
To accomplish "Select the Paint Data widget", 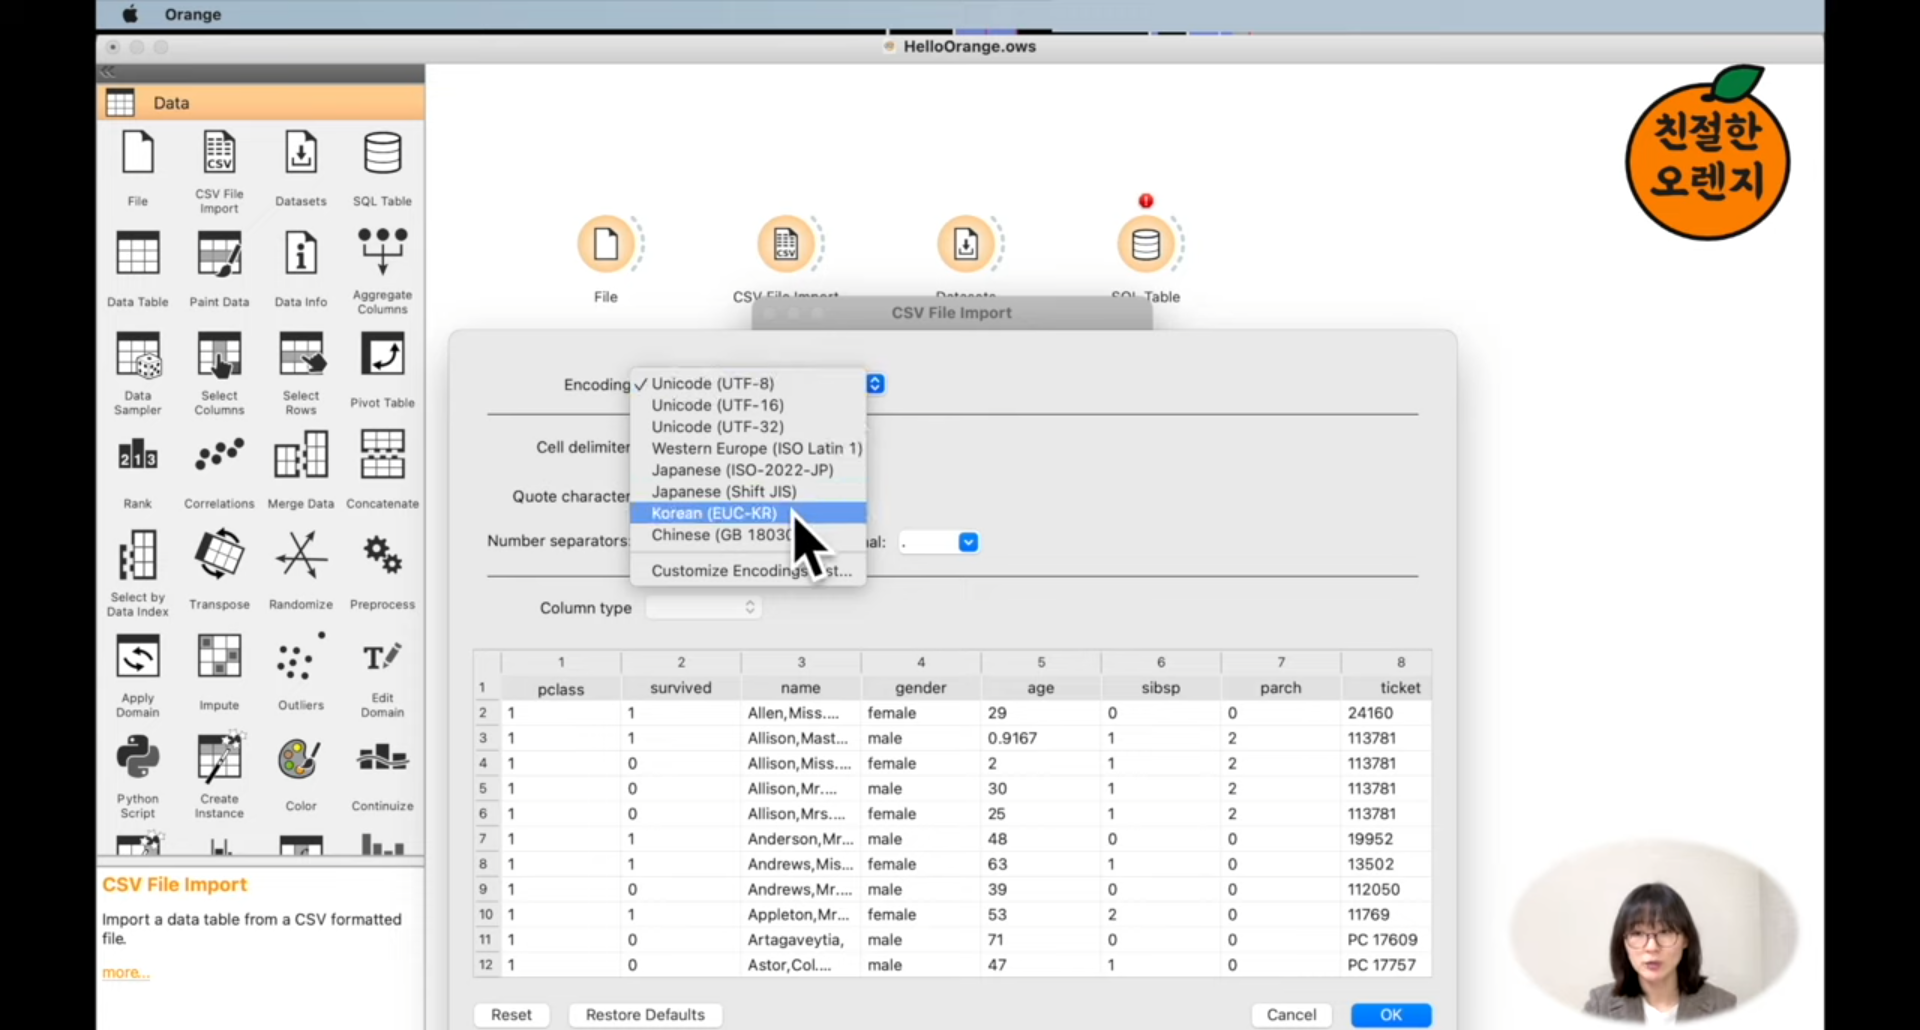I will [x=219, y=269].
